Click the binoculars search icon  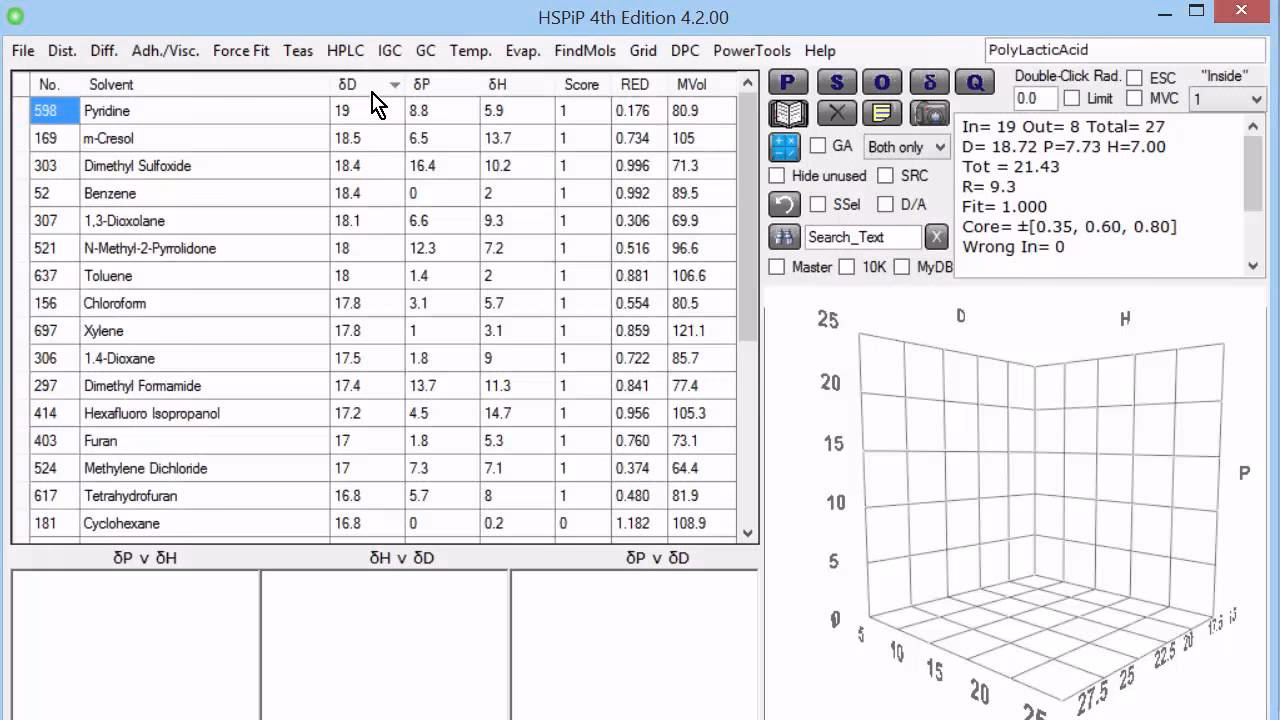coord(784,237)
